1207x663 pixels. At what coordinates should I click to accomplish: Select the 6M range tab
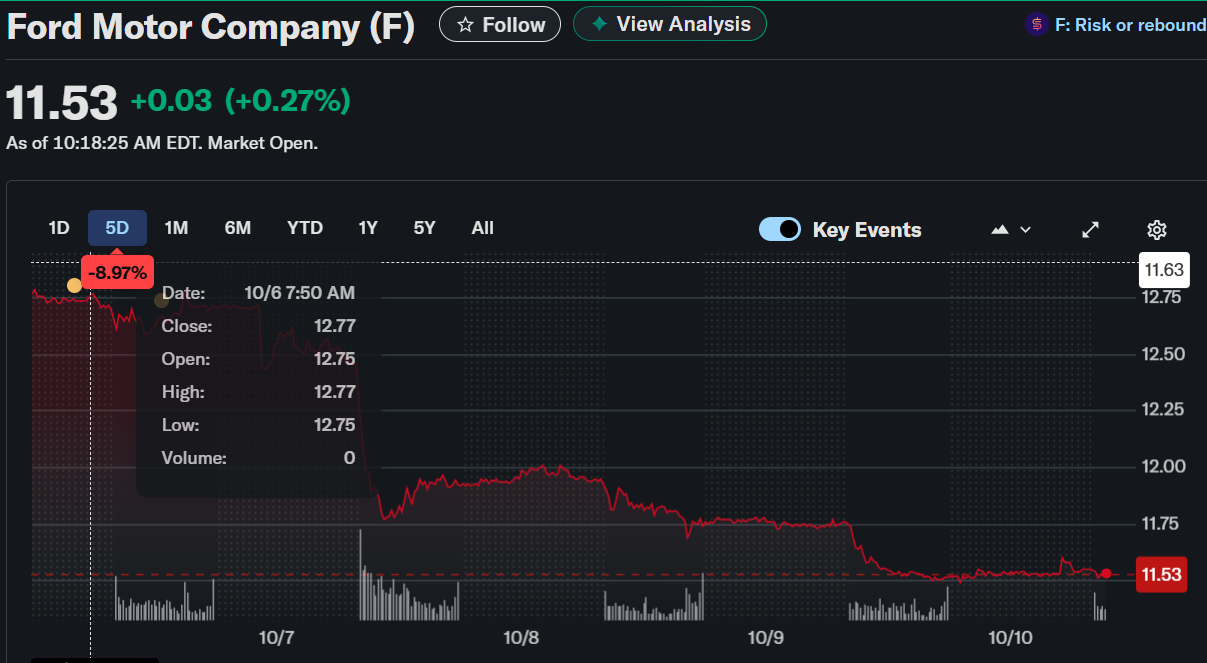pyautogui.click(x=238, y=228)
